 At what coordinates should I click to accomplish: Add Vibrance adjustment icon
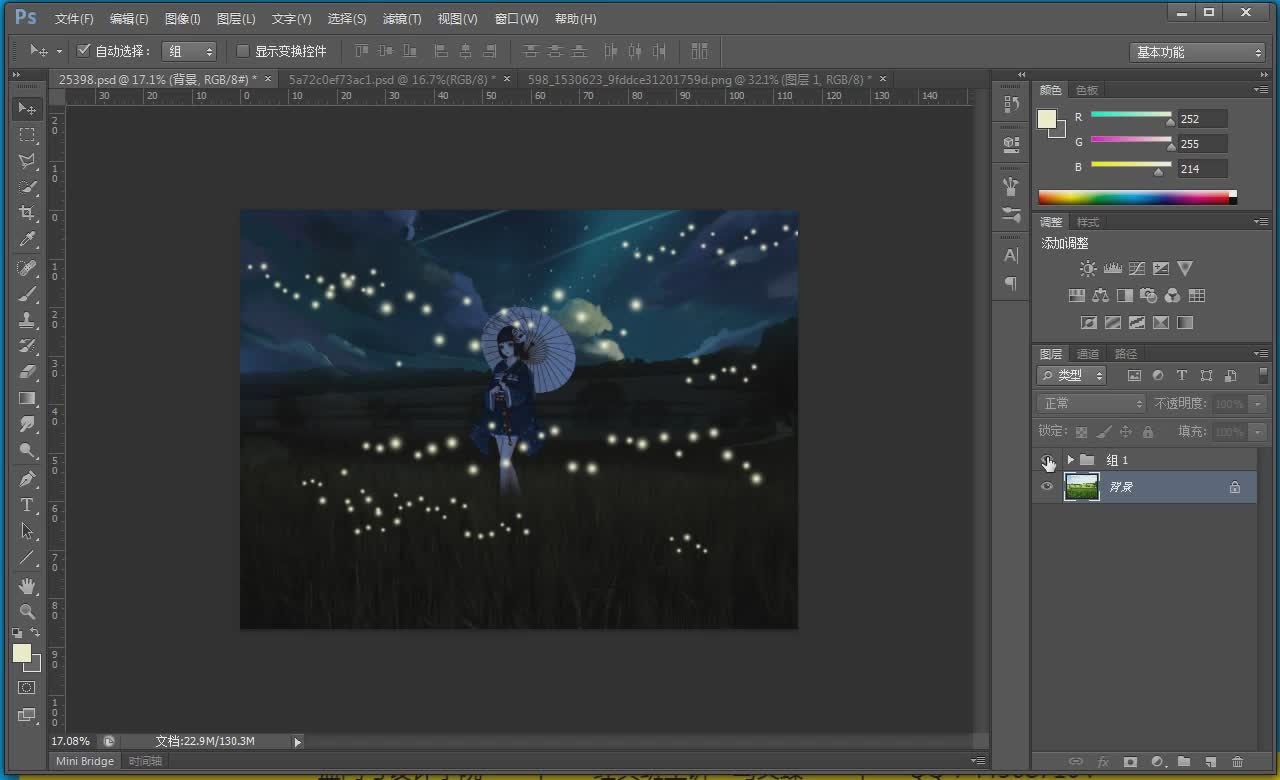(1185, 268)
